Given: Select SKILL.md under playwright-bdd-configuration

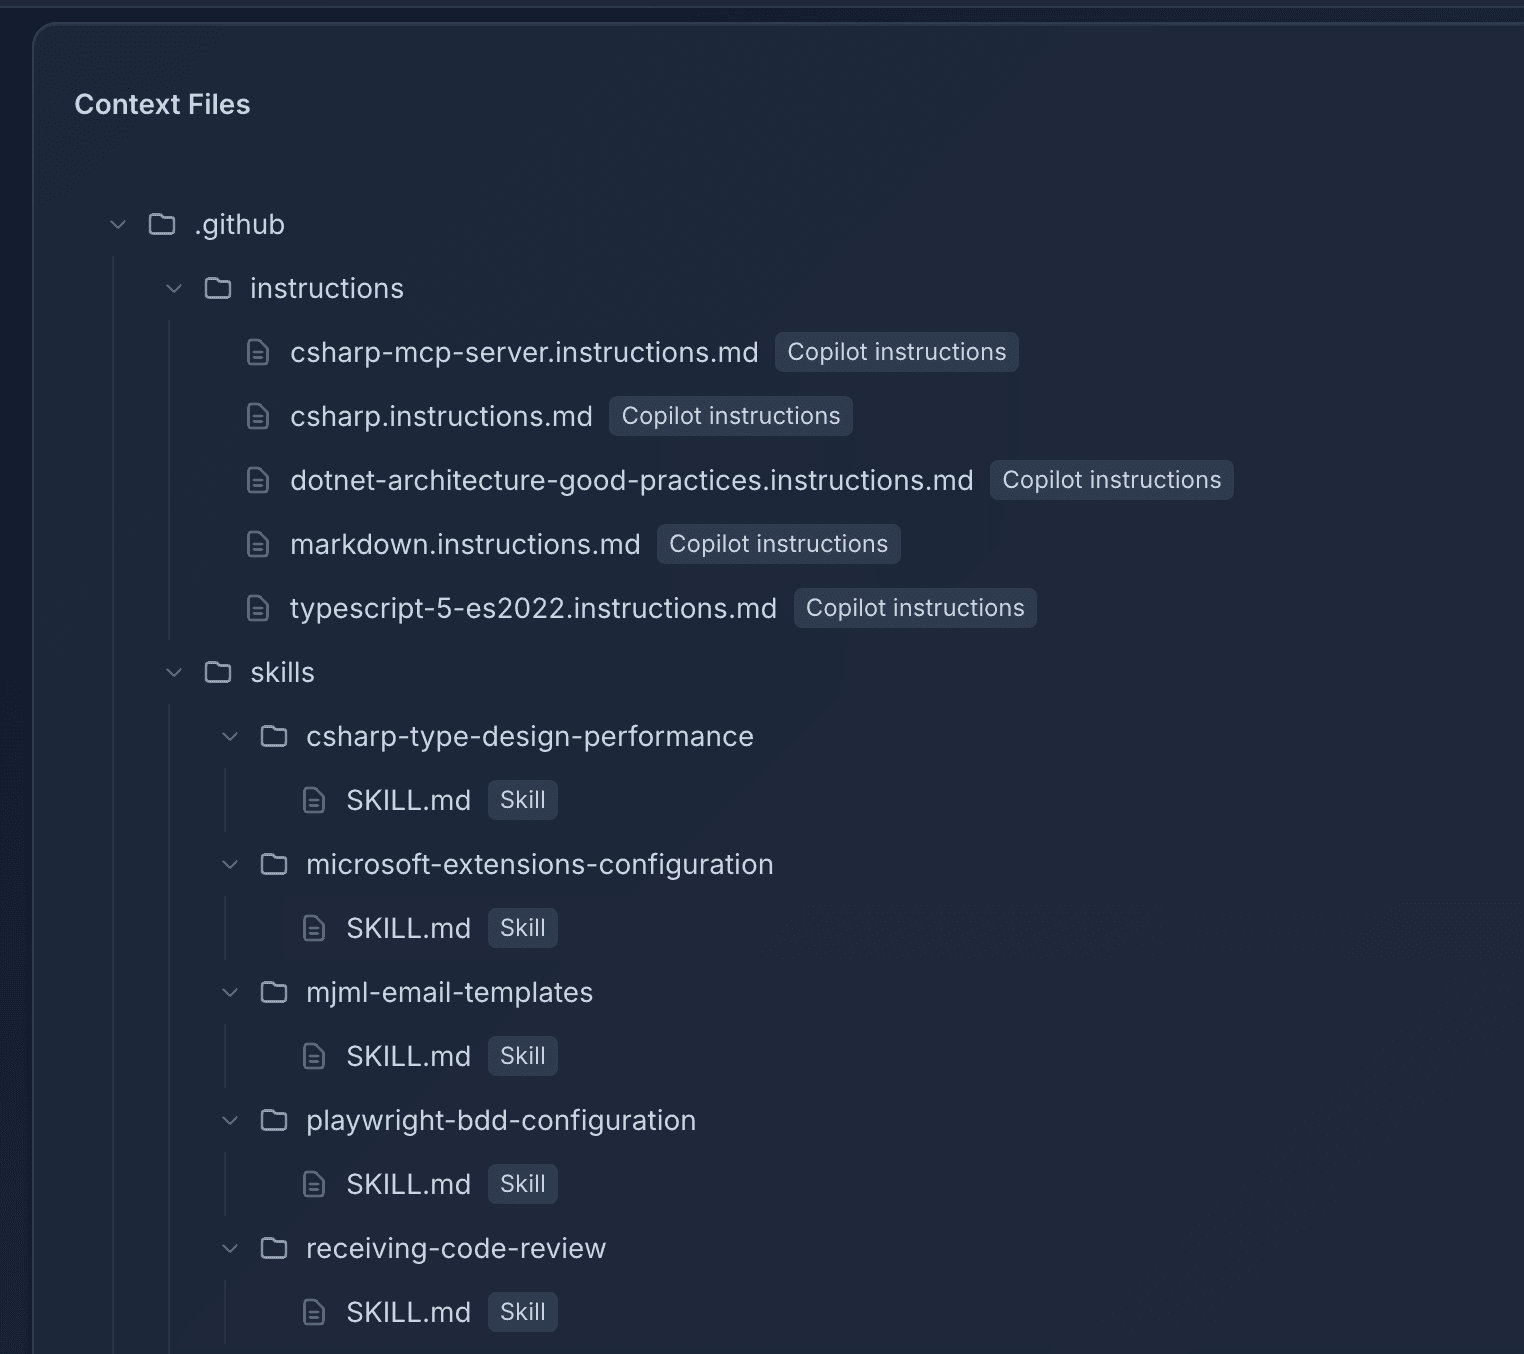Looking at the screenshot, I should (x=408, y=1184).
